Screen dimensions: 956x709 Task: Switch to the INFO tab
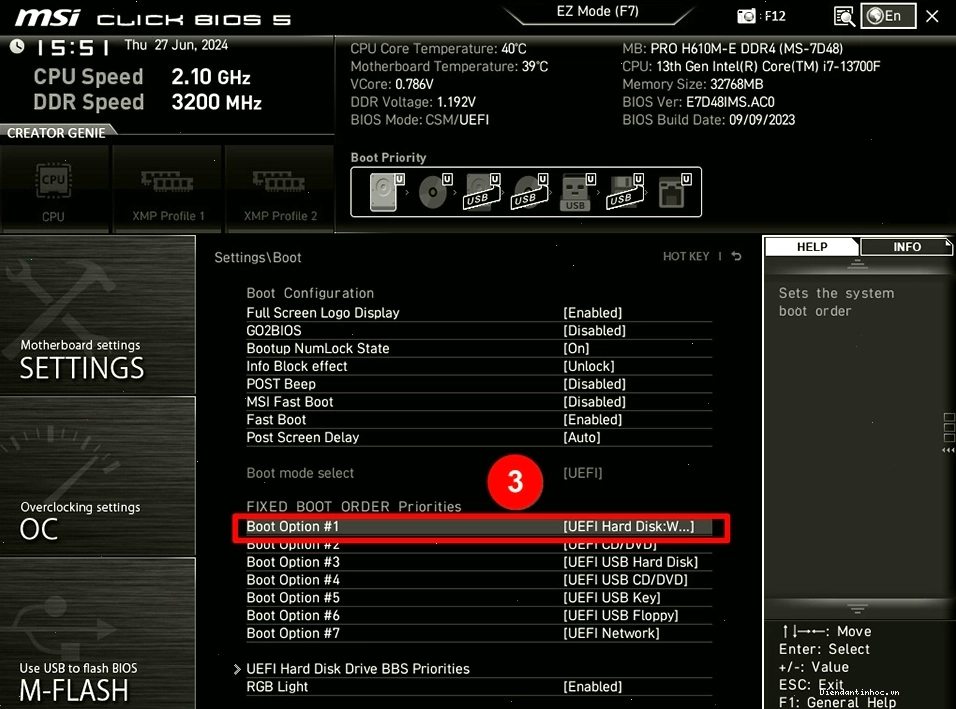pos(906,247)
